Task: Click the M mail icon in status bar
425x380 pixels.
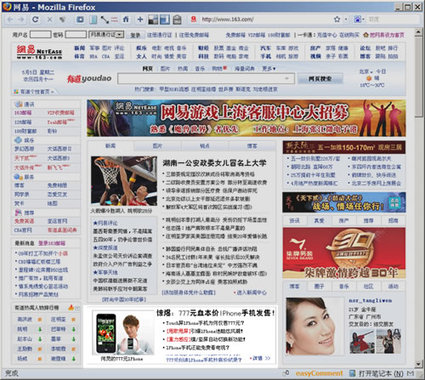Action: [x=411, y=373]
